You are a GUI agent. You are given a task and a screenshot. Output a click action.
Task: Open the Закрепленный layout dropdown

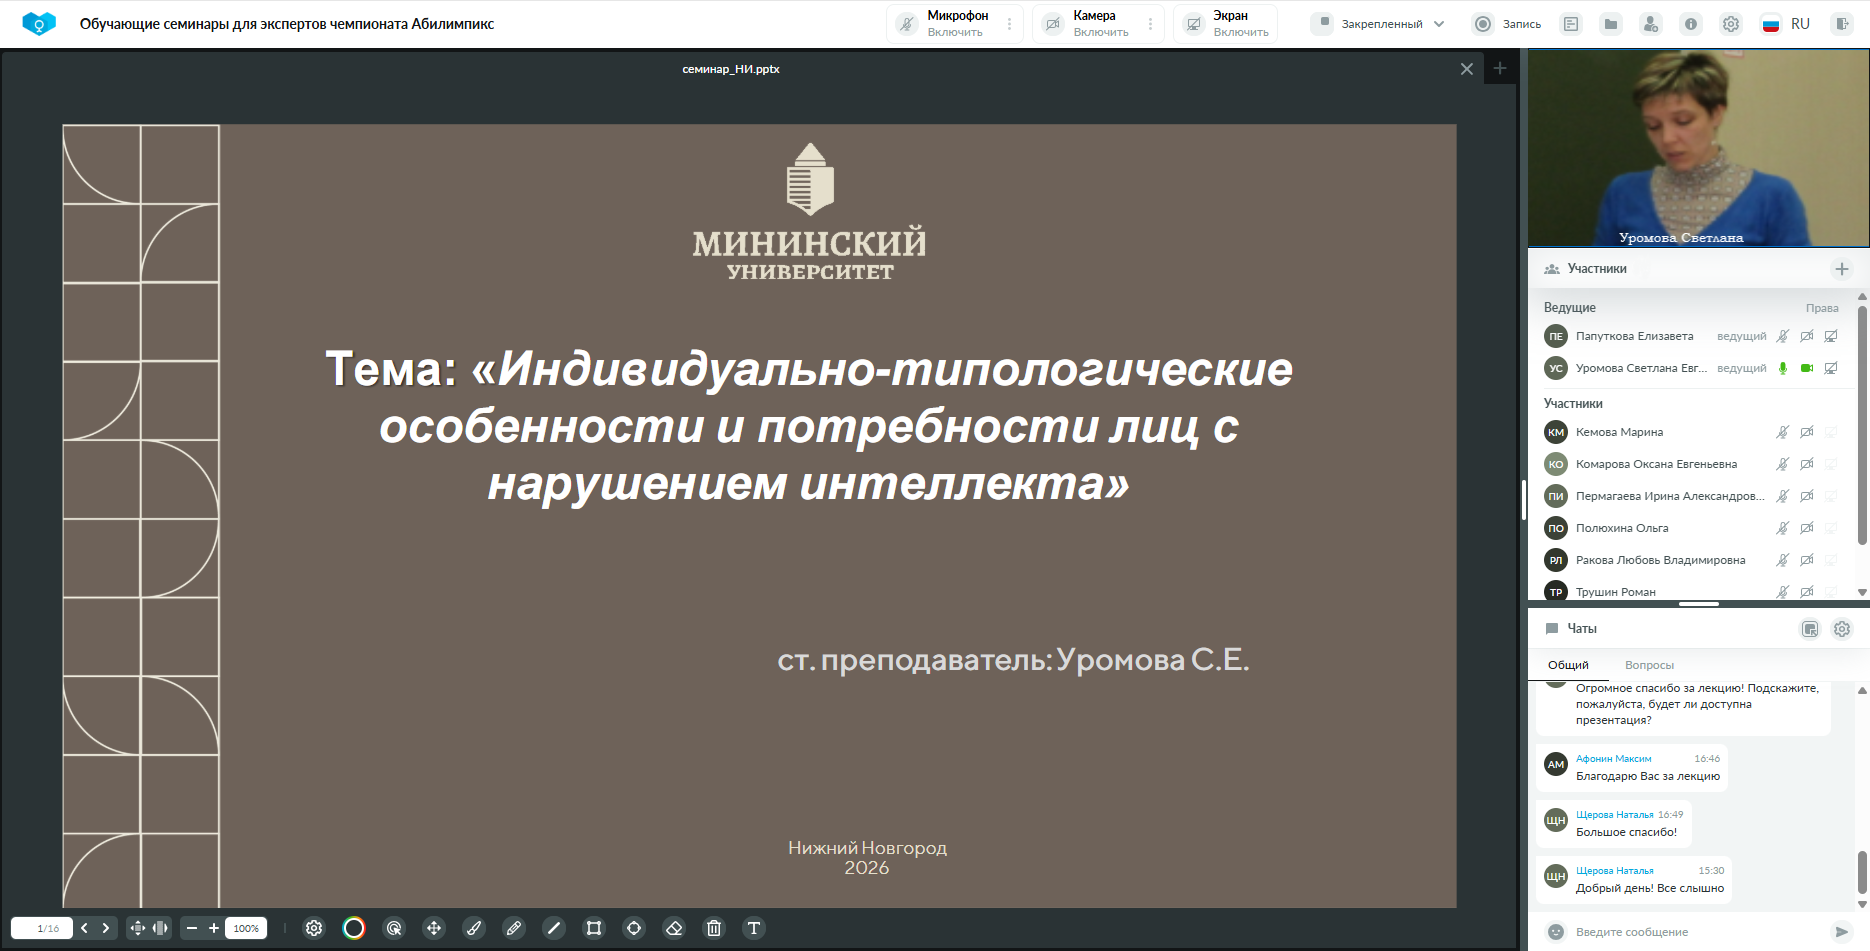click(1380, 24)
